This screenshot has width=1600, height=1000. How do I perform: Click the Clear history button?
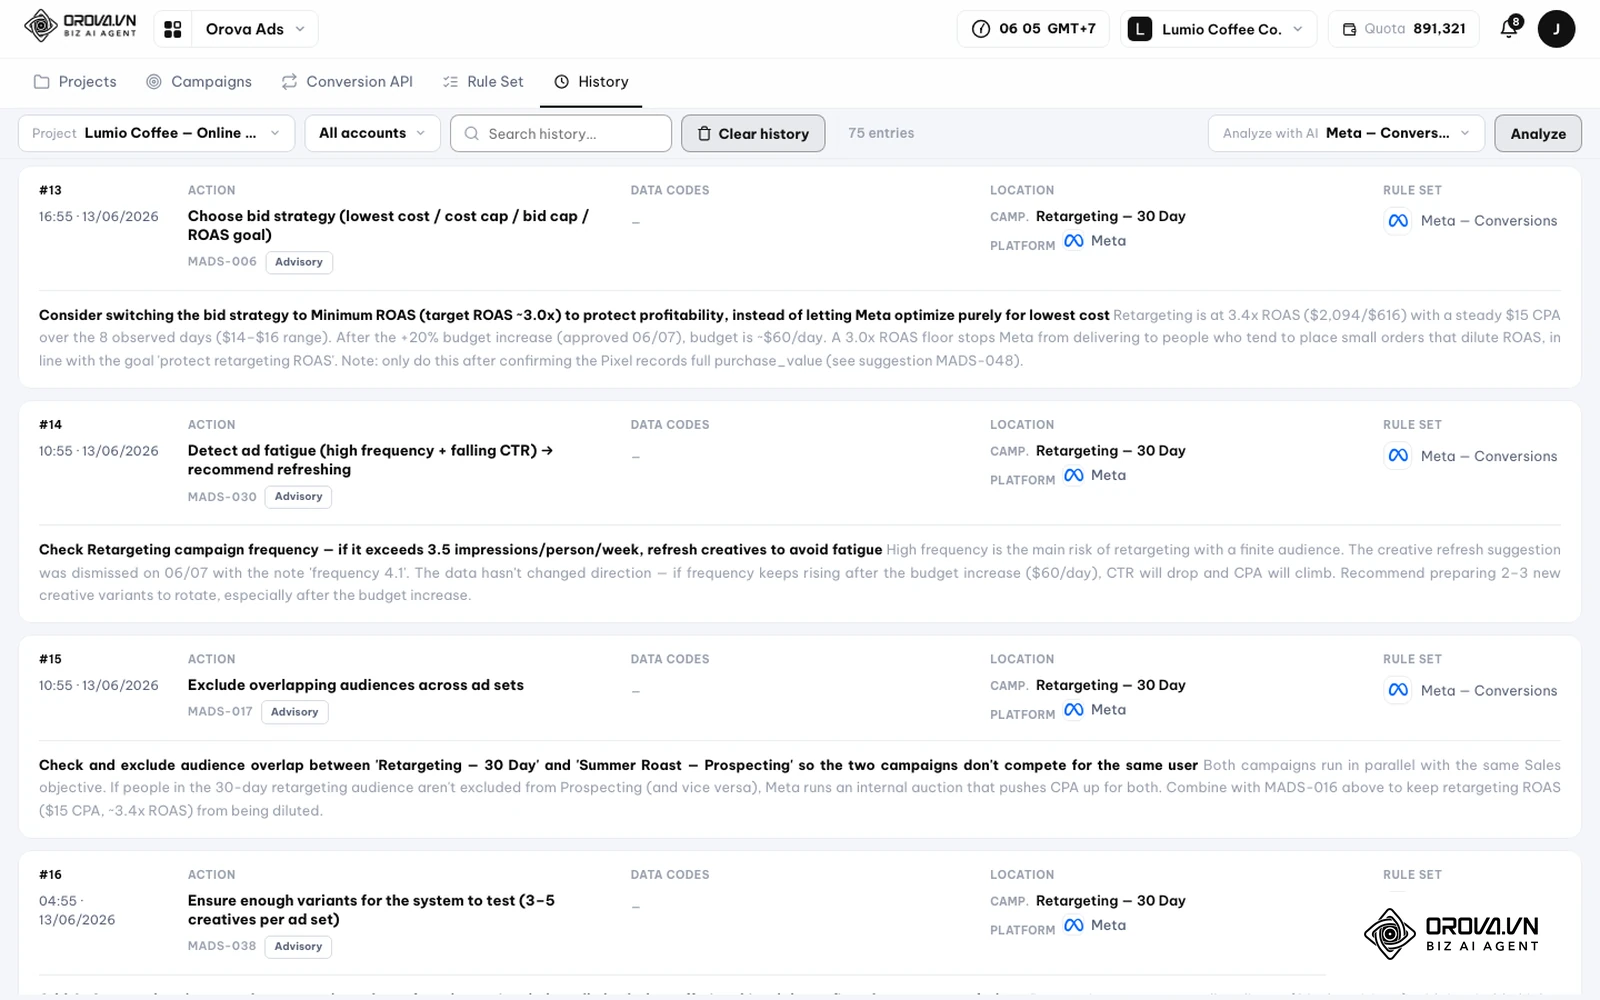753,133
